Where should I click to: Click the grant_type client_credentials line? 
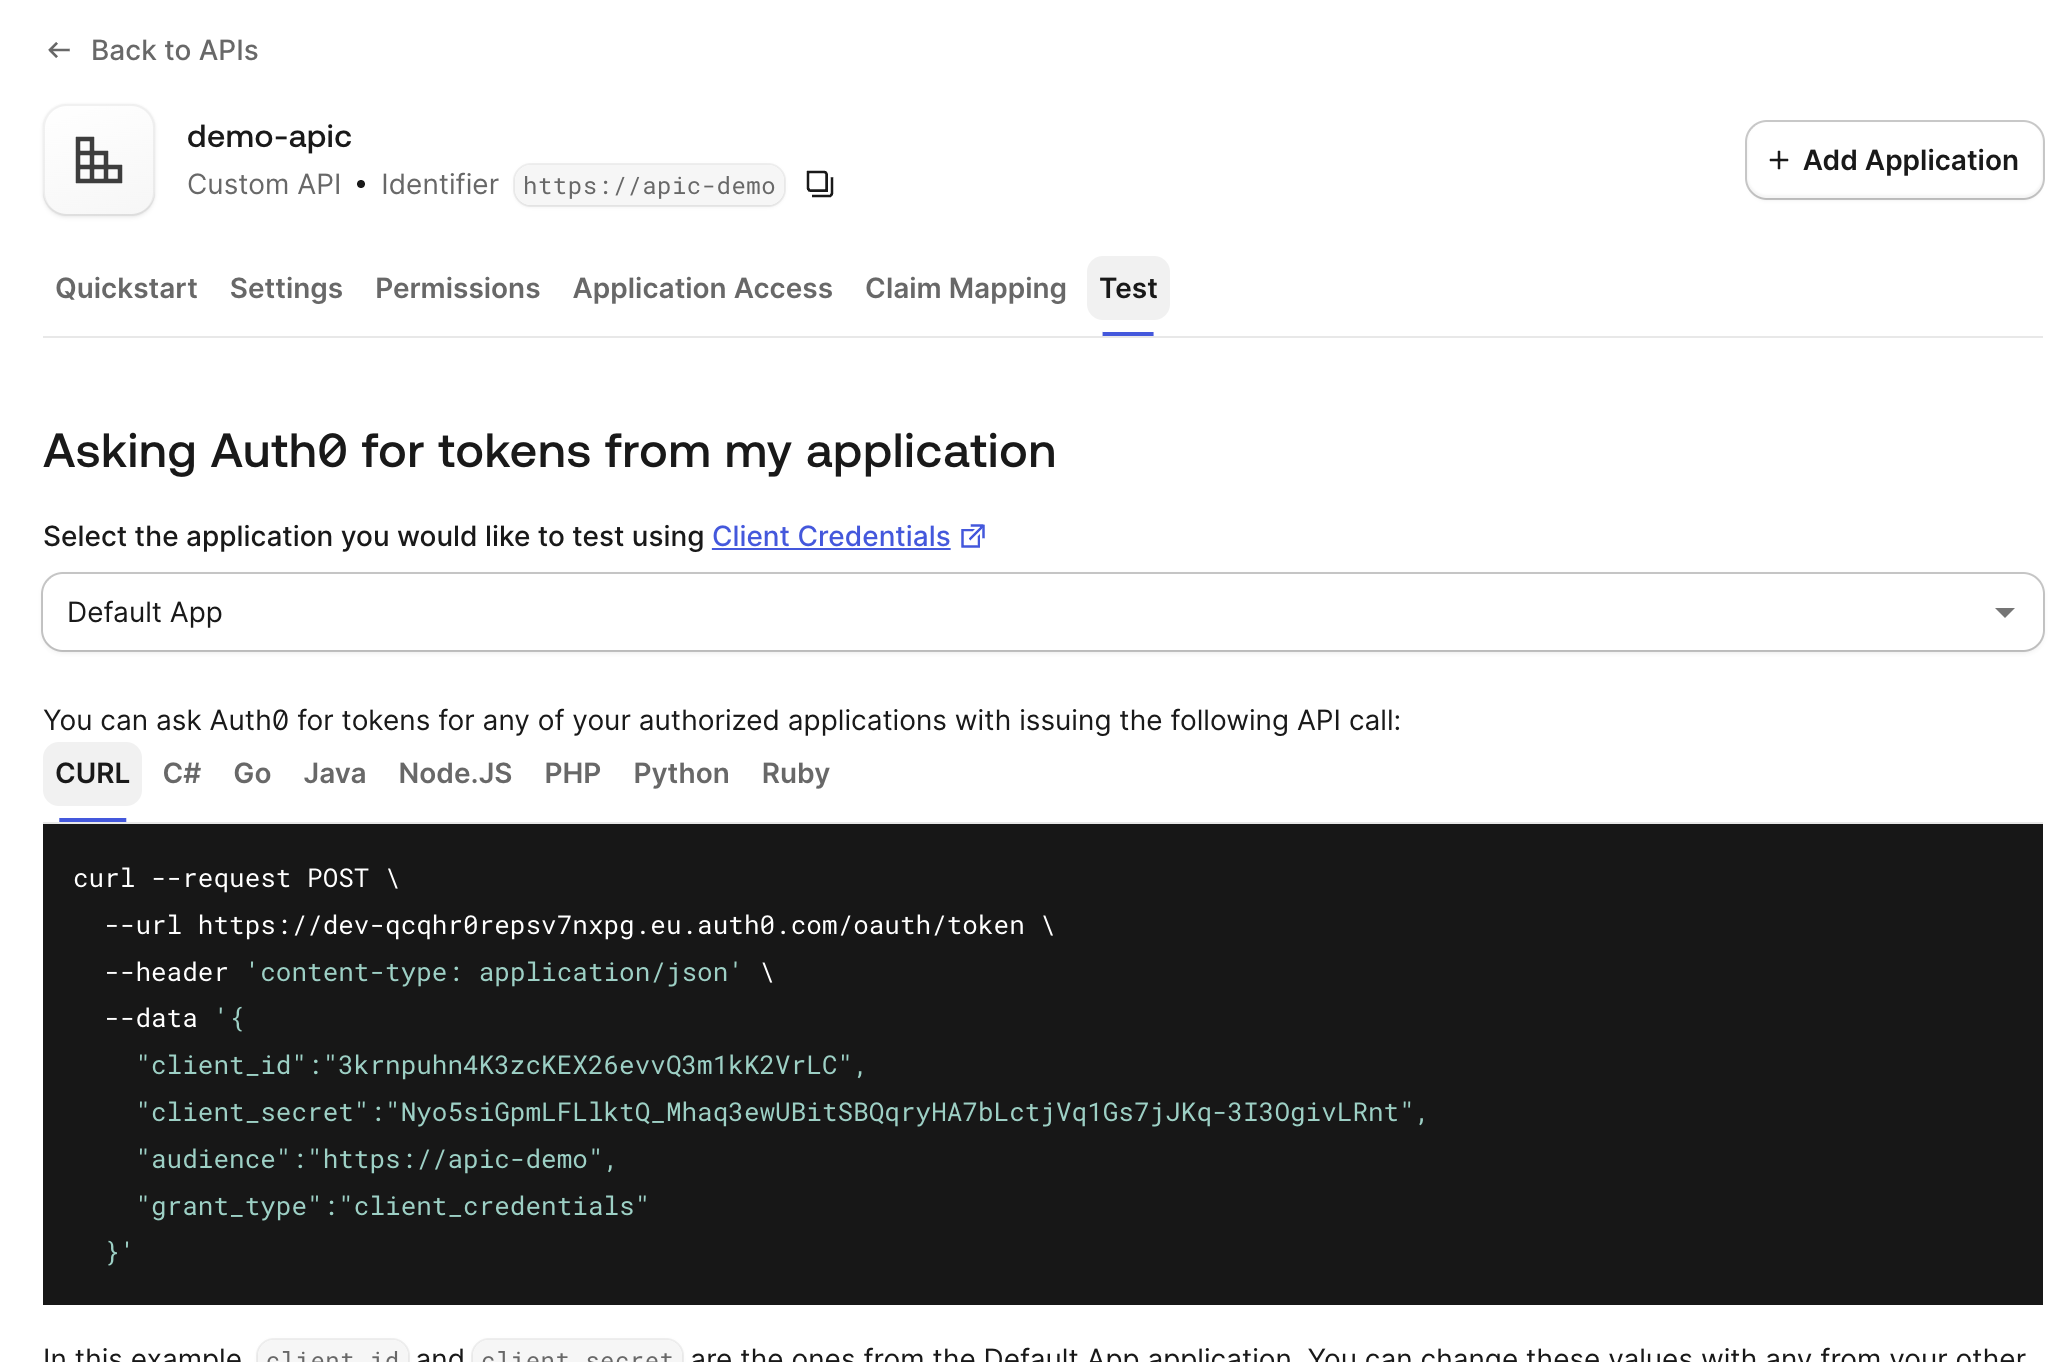pyautogui.click(x=392, y=1207)
